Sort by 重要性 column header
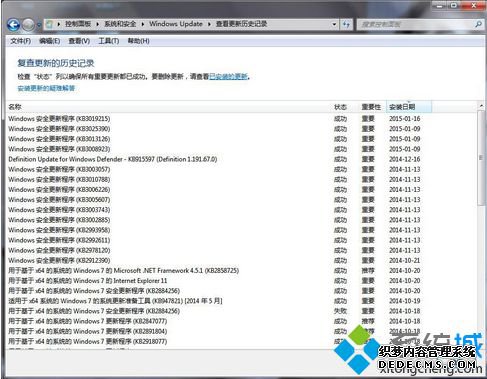This screenshot has width=487, height=379. (371, 107)
